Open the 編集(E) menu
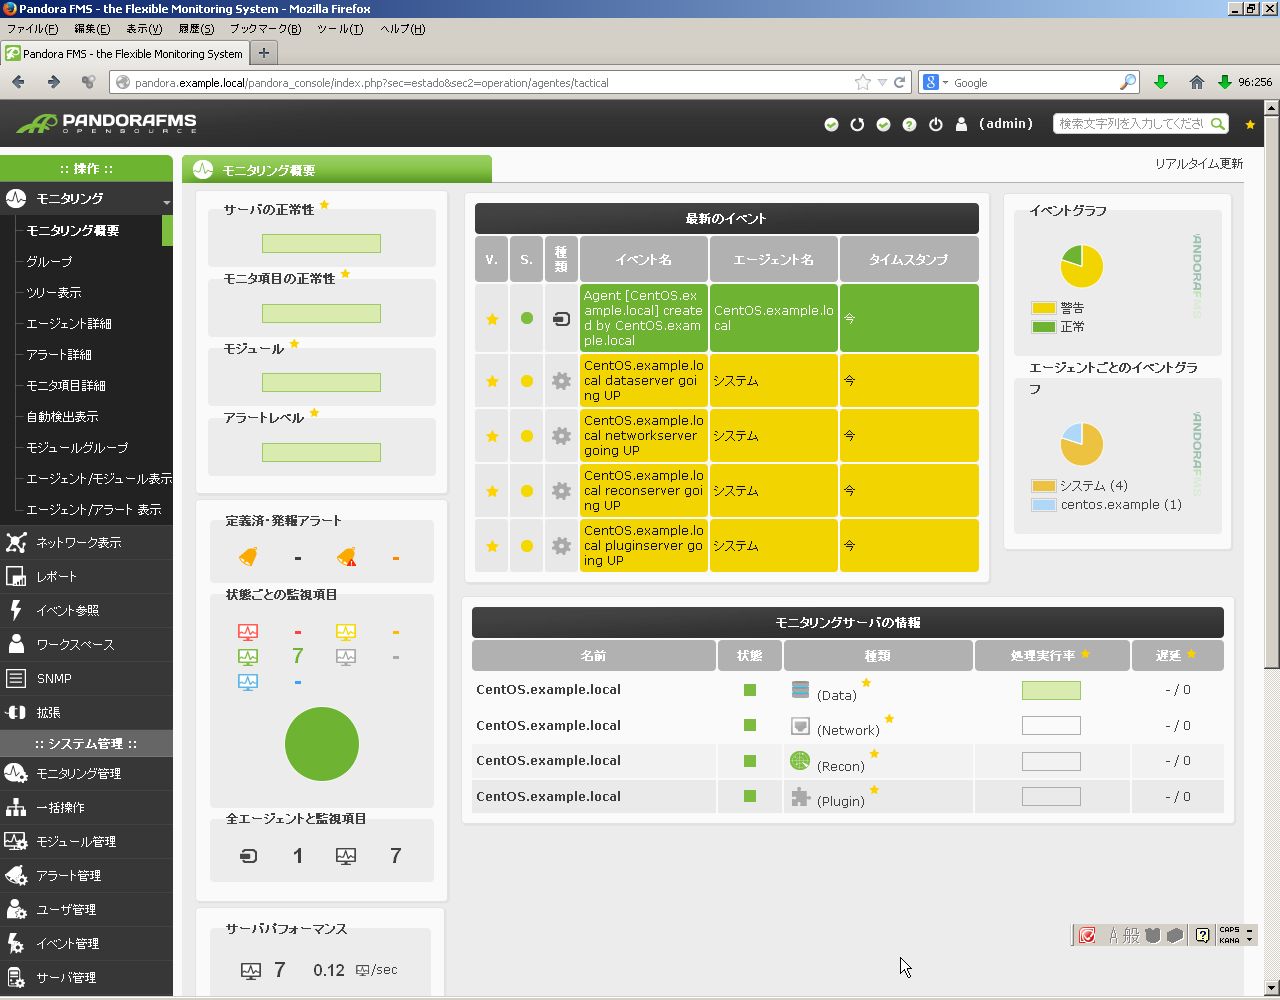This screenshot has height=1000, width=1280. coord(92,29)
